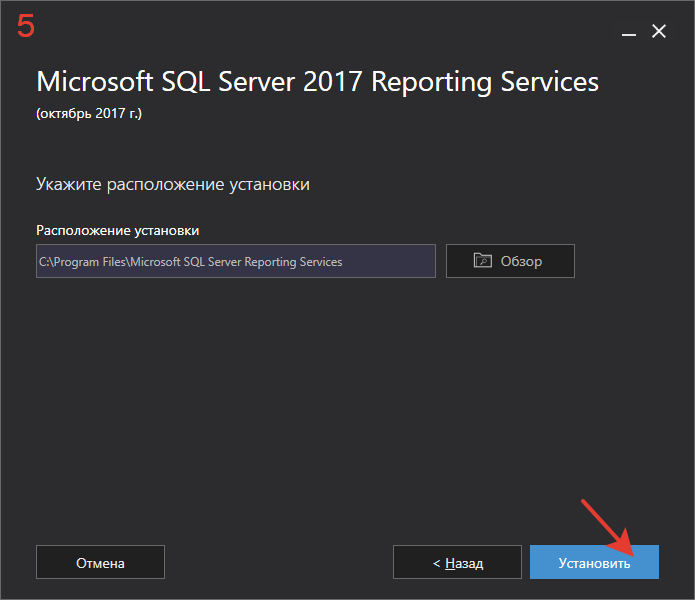Go back with the < Назад button

point(457,562)
